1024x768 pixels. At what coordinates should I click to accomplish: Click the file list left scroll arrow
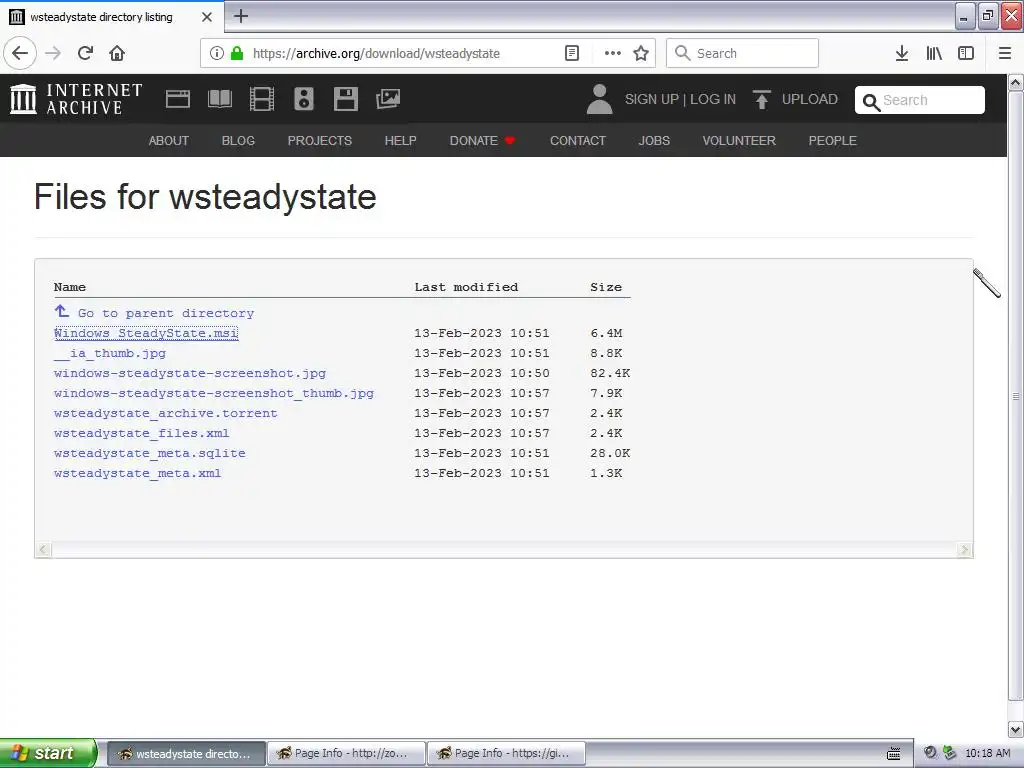(43, 549)
